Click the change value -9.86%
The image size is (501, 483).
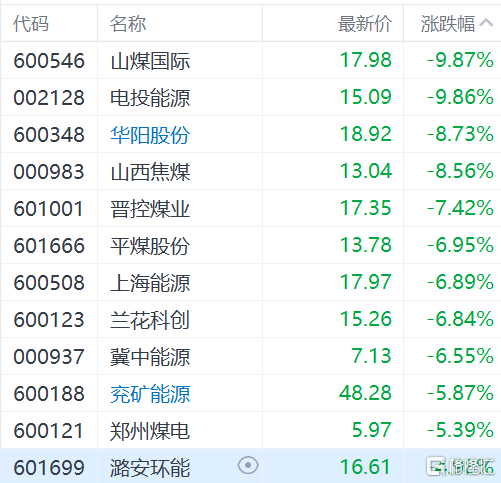(x=460, y=97)
